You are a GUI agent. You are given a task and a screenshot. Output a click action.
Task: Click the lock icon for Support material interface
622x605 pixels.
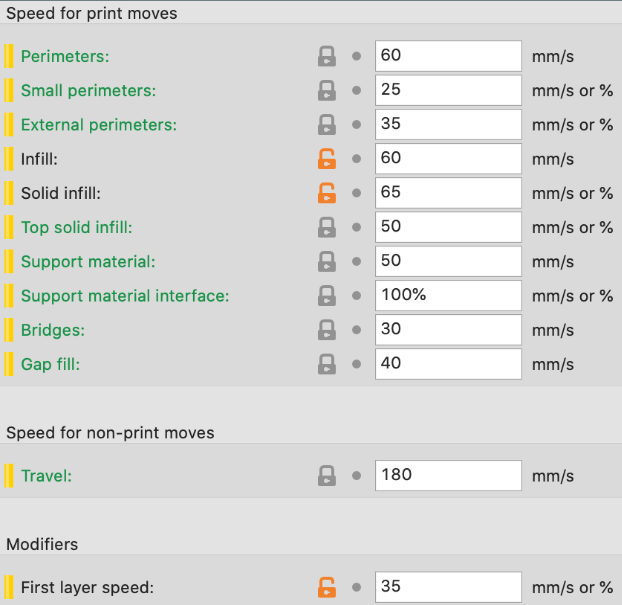tap(326, 296)
